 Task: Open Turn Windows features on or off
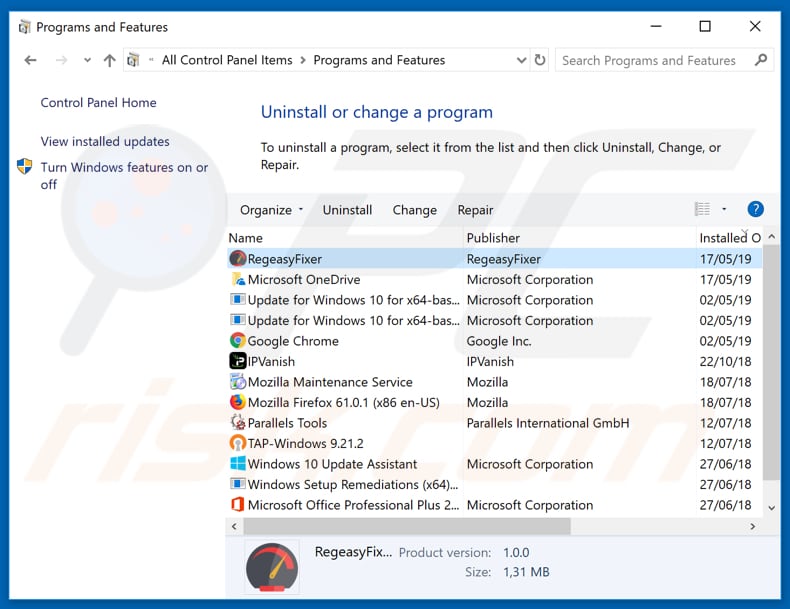(x=124, y=175)
